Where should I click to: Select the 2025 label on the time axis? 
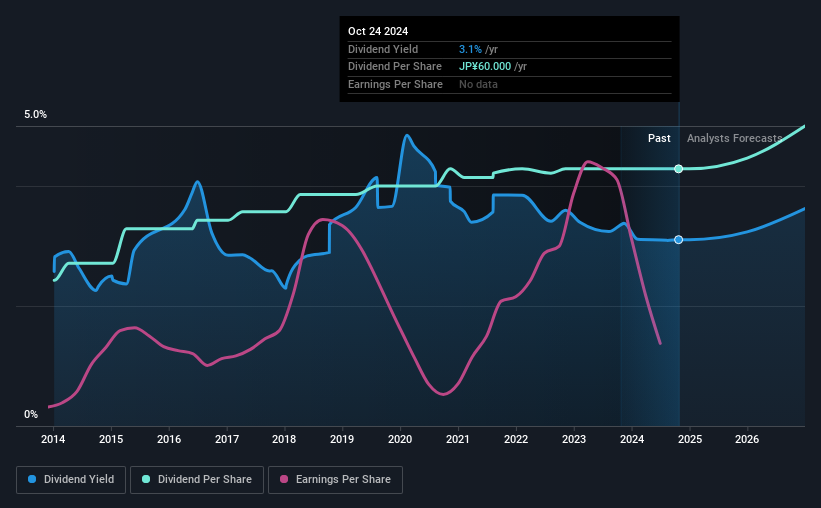coord(690,439)
